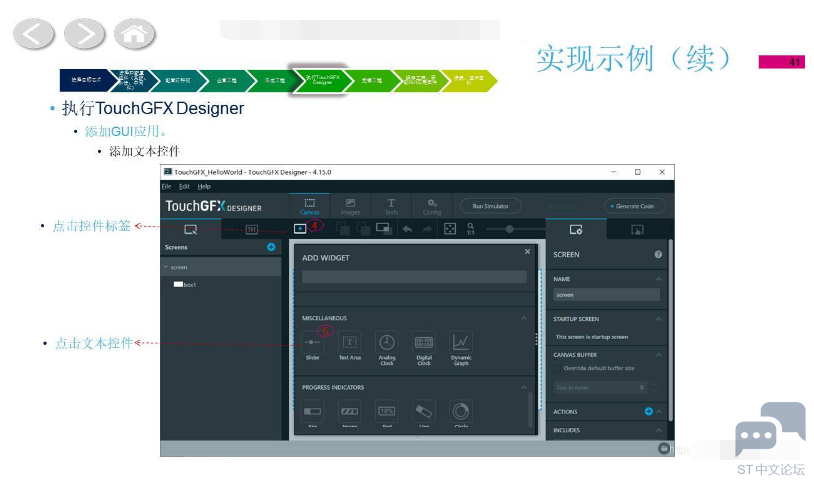
Task: Click the properties panel scrollbar
Action: tap(671, 330)
